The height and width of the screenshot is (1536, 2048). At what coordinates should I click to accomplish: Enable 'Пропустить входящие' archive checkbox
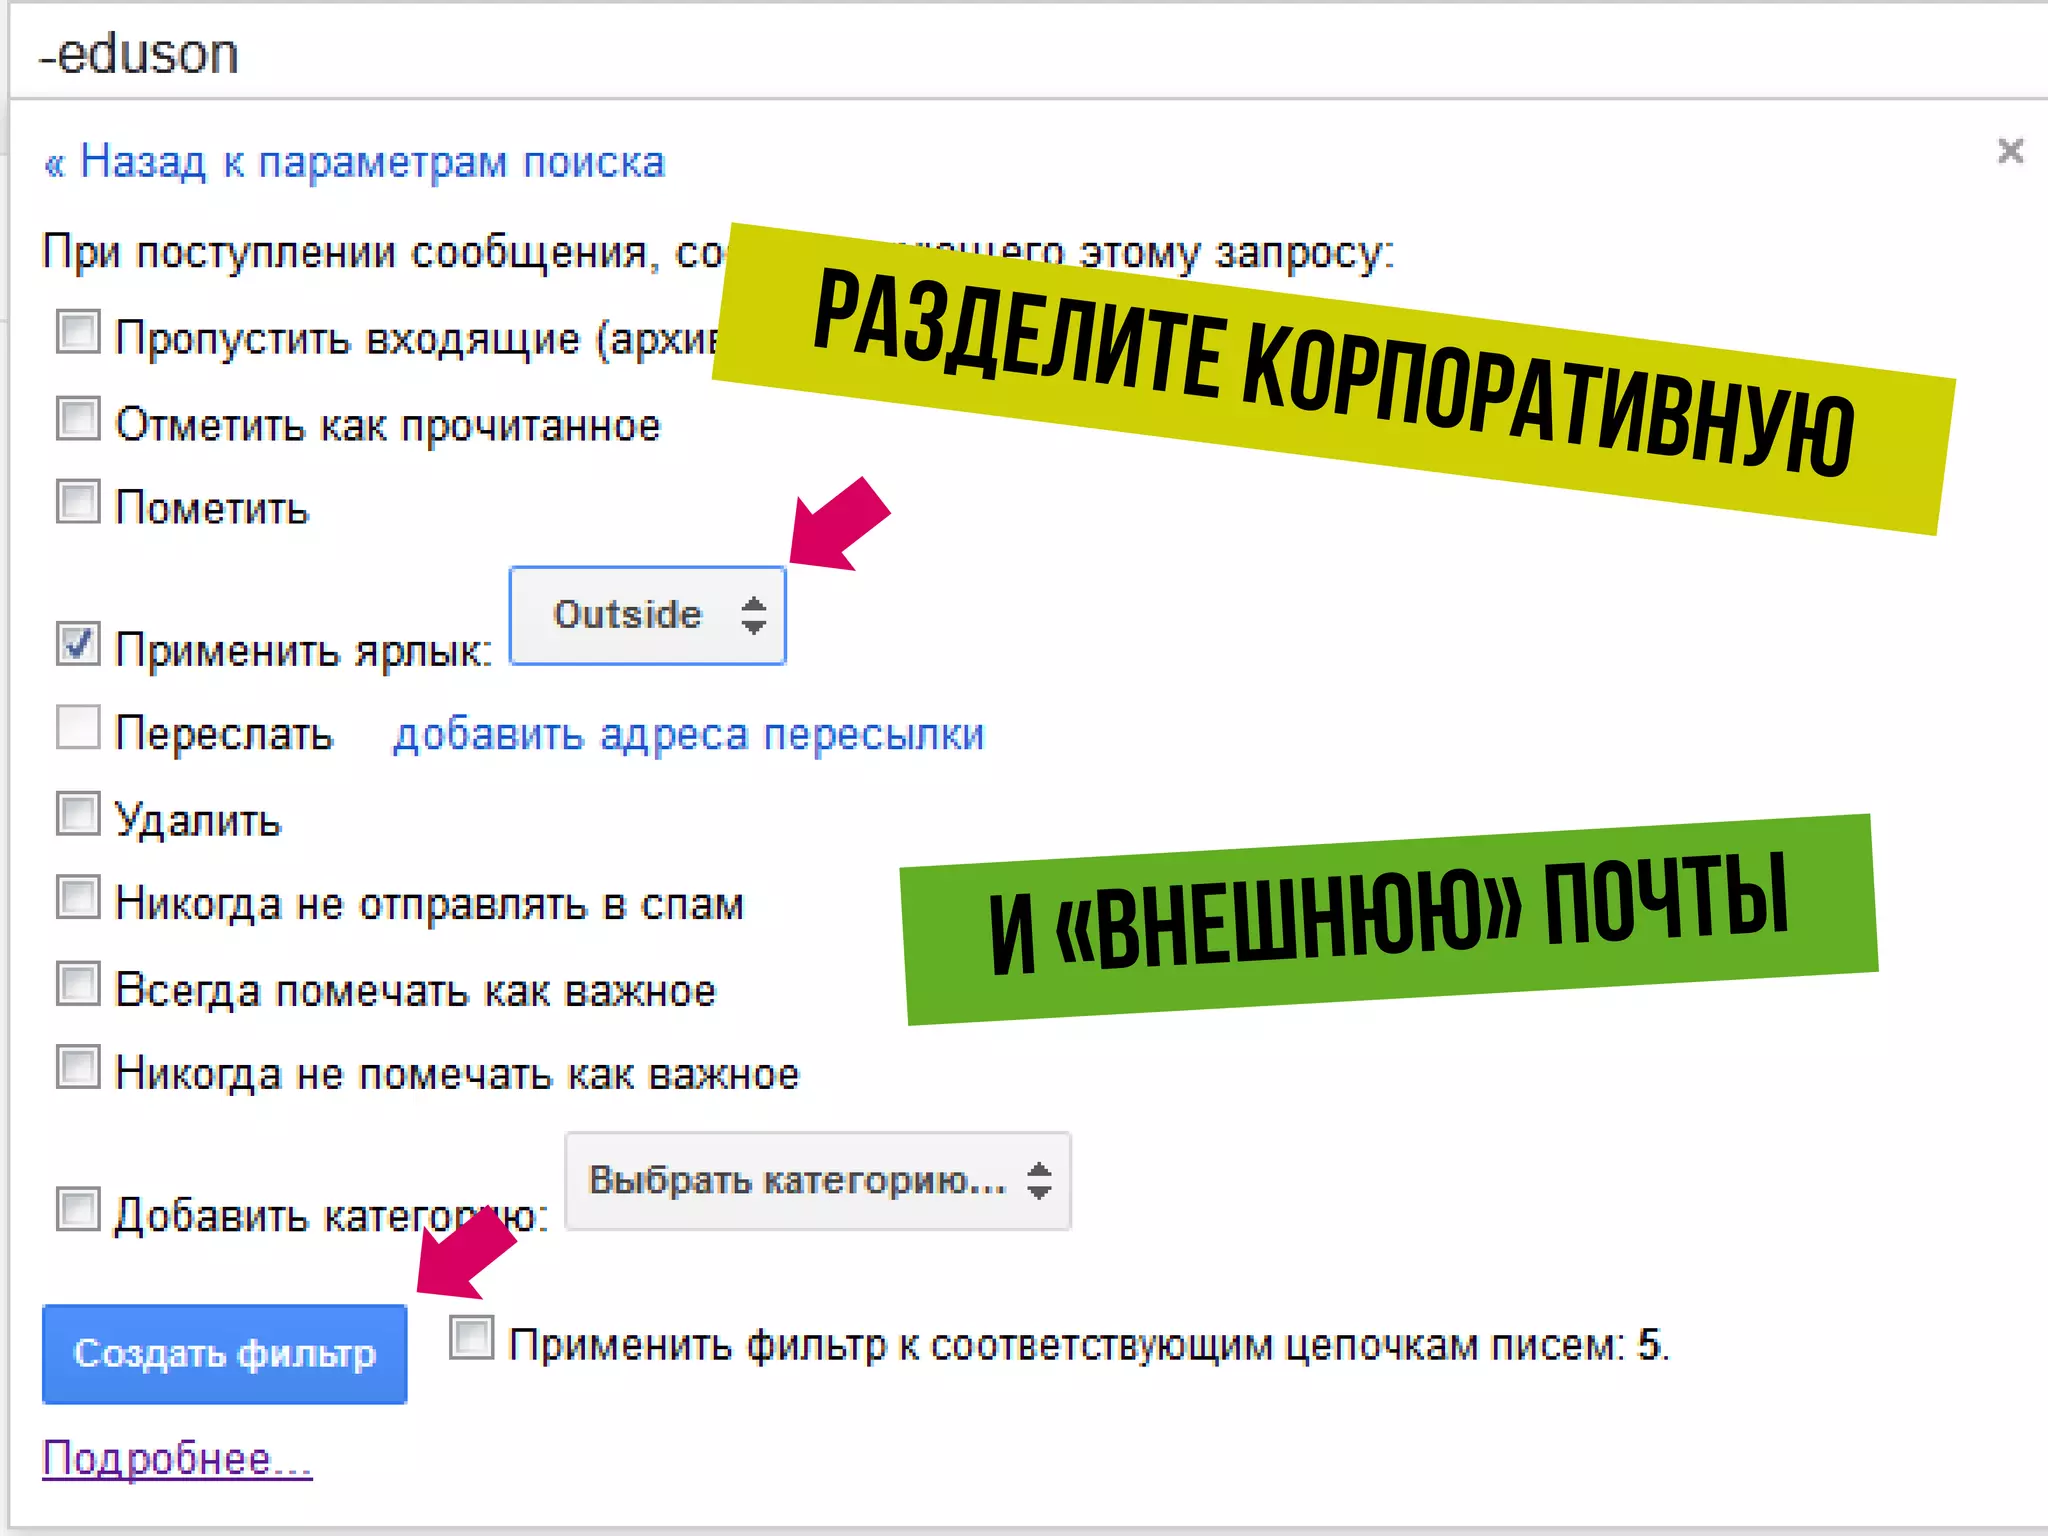[78, 332]
